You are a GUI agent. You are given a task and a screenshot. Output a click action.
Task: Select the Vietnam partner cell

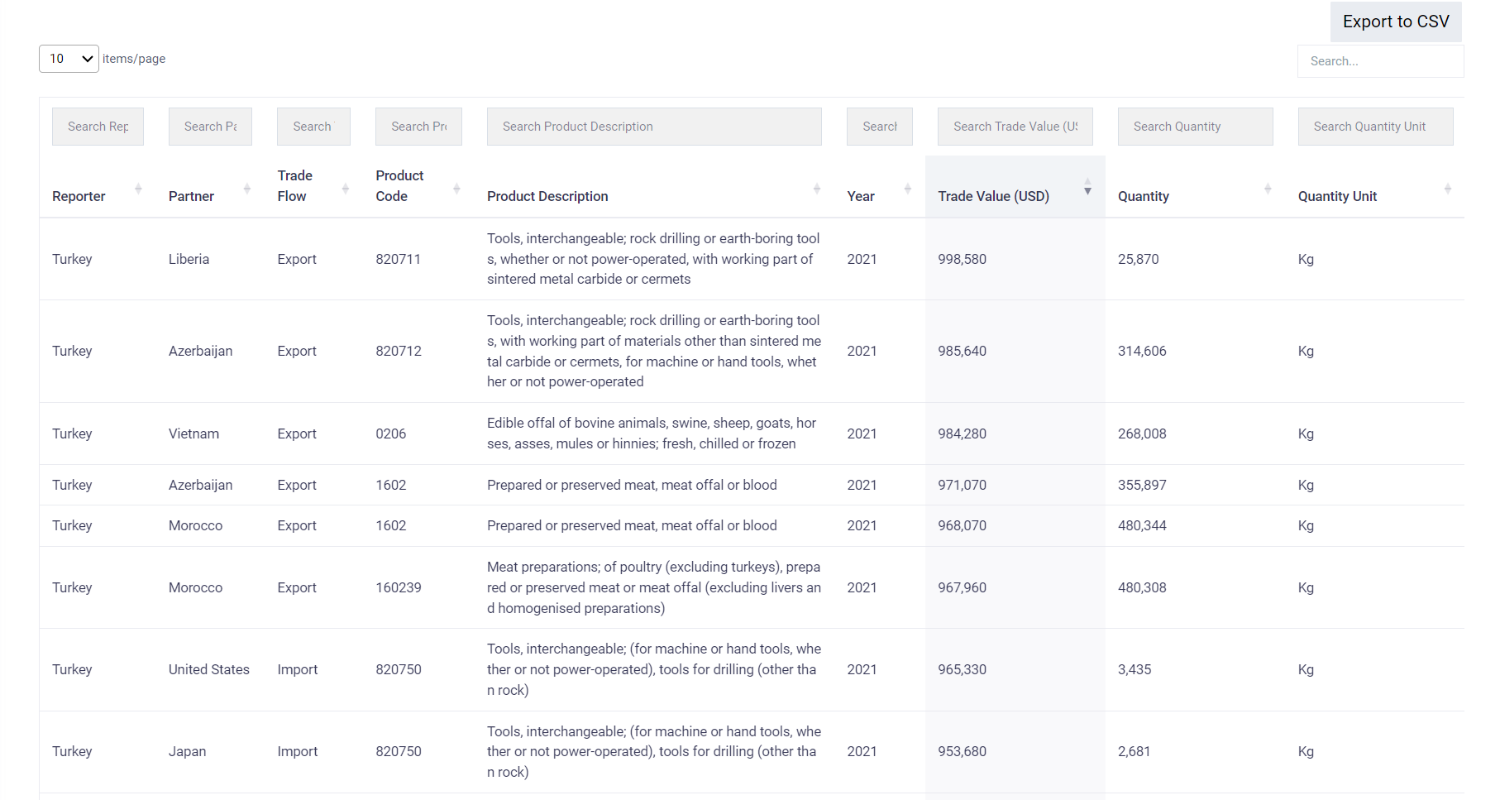tap(193, 434)
